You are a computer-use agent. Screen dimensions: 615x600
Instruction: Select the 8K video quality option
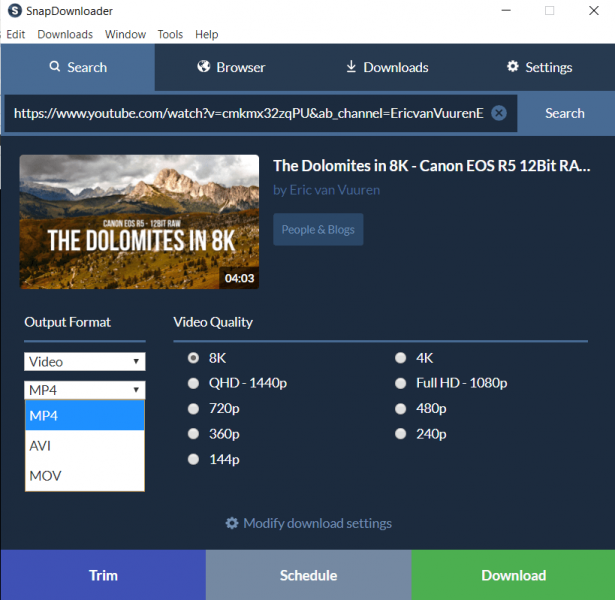[193, 357]
